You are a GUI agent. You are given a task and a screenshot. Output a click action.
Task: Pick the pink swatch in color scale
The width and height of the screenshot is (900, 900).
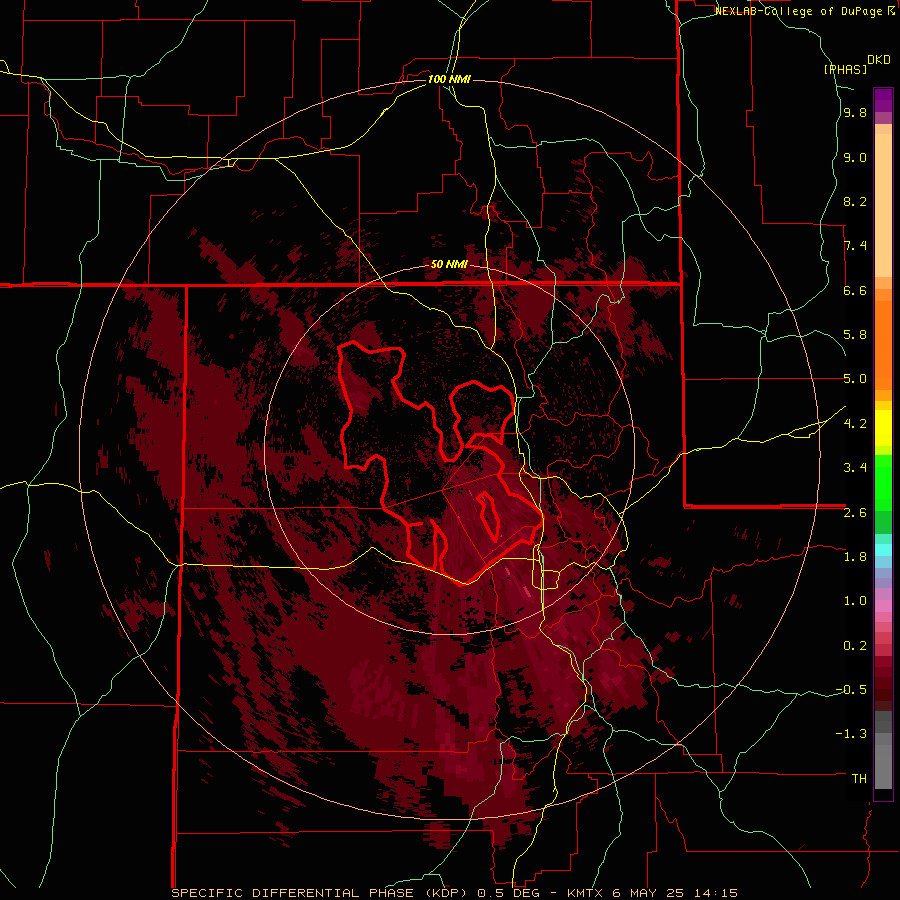coord(883,606)
